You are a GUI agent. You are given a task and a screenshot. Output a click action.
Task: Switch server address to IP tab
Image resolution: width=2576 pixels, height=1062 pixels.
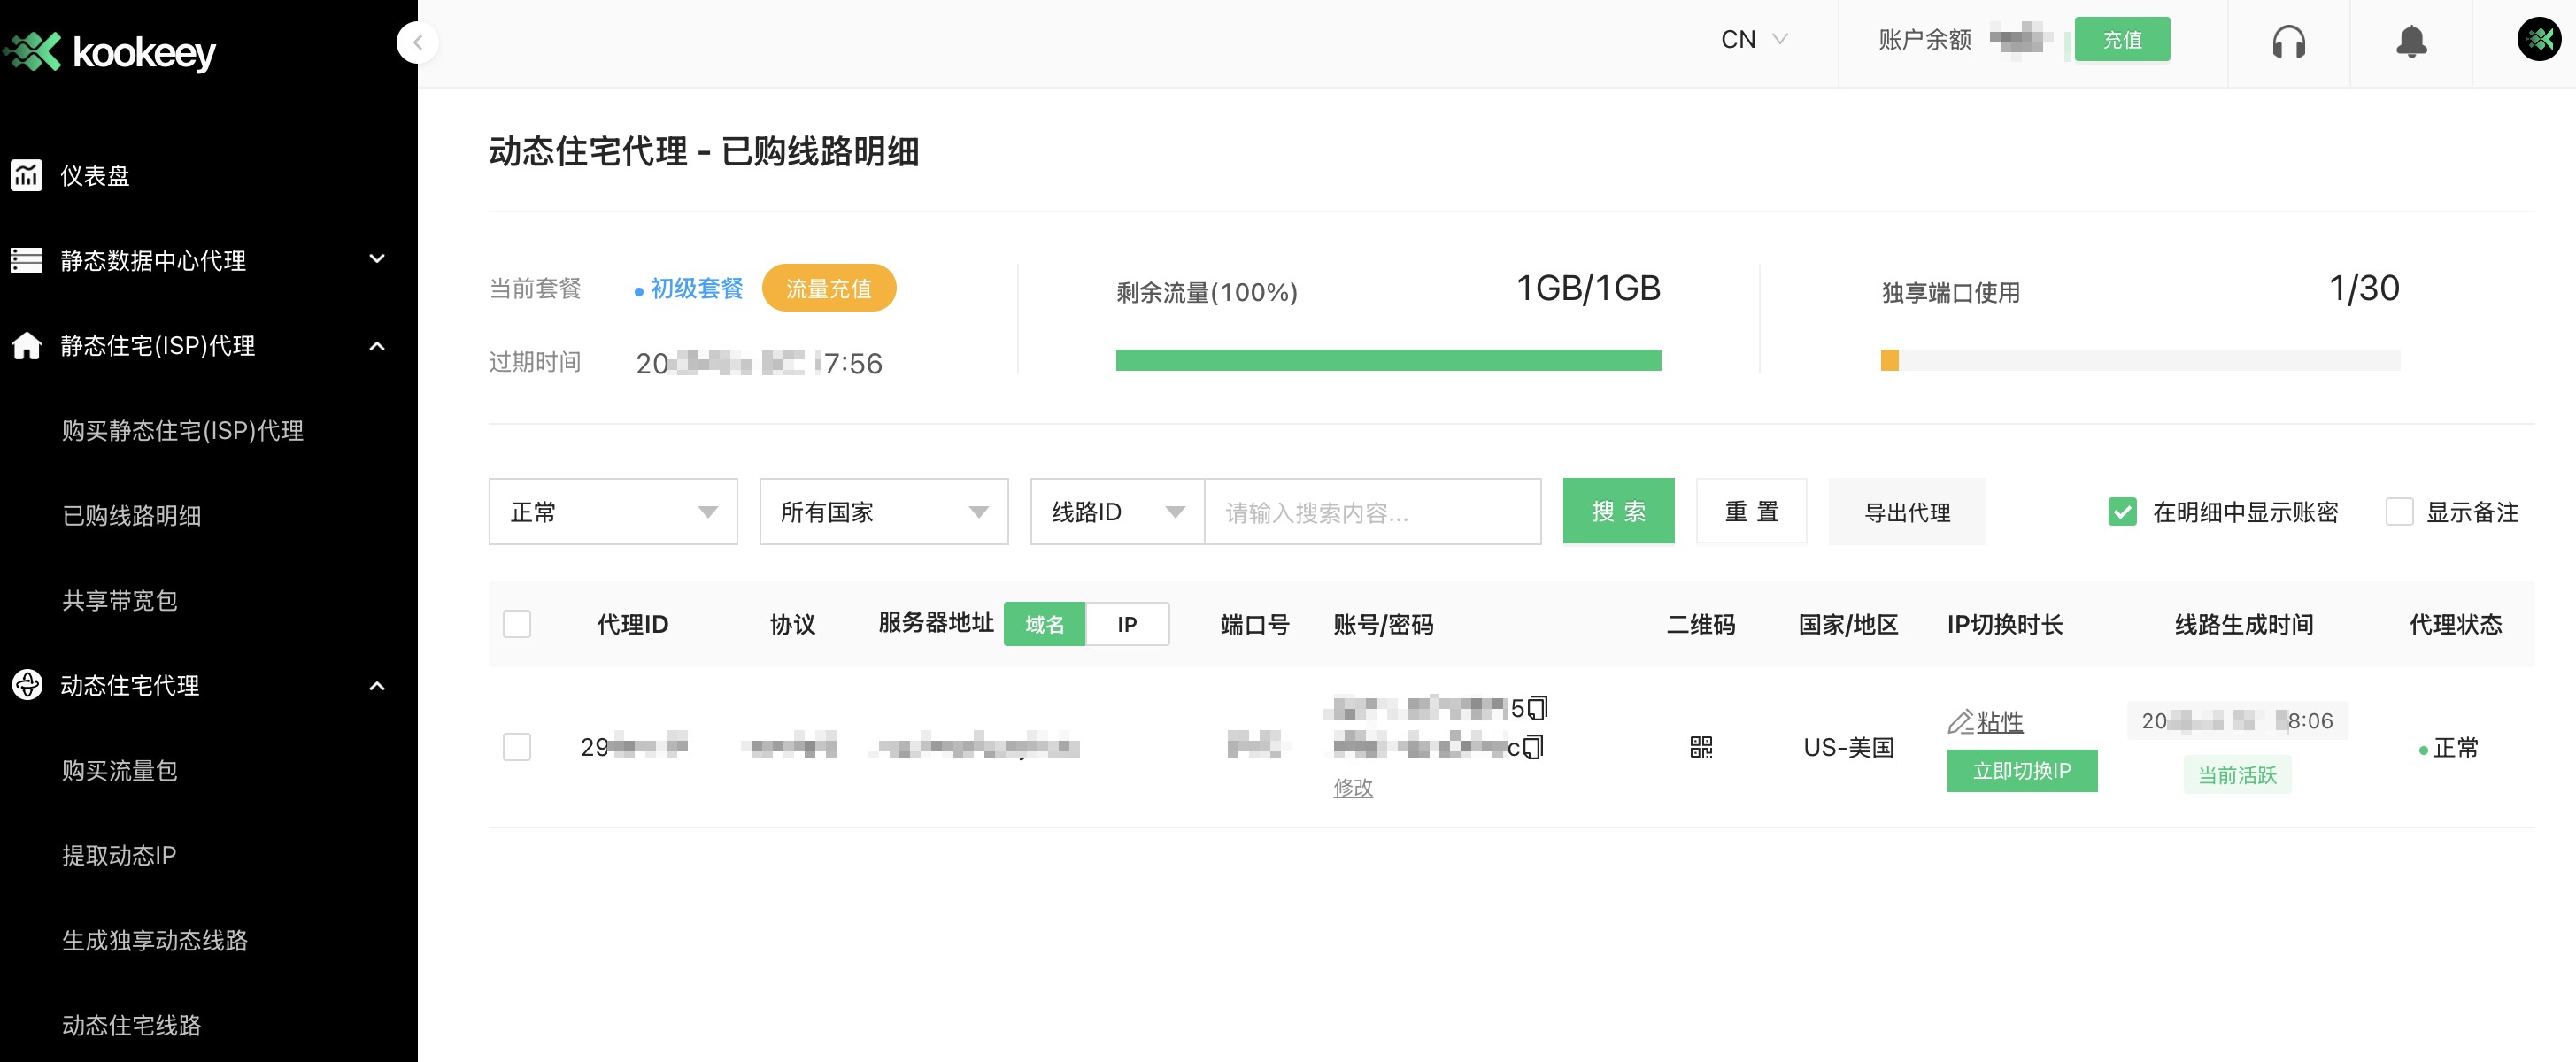tap(1127, 624)
